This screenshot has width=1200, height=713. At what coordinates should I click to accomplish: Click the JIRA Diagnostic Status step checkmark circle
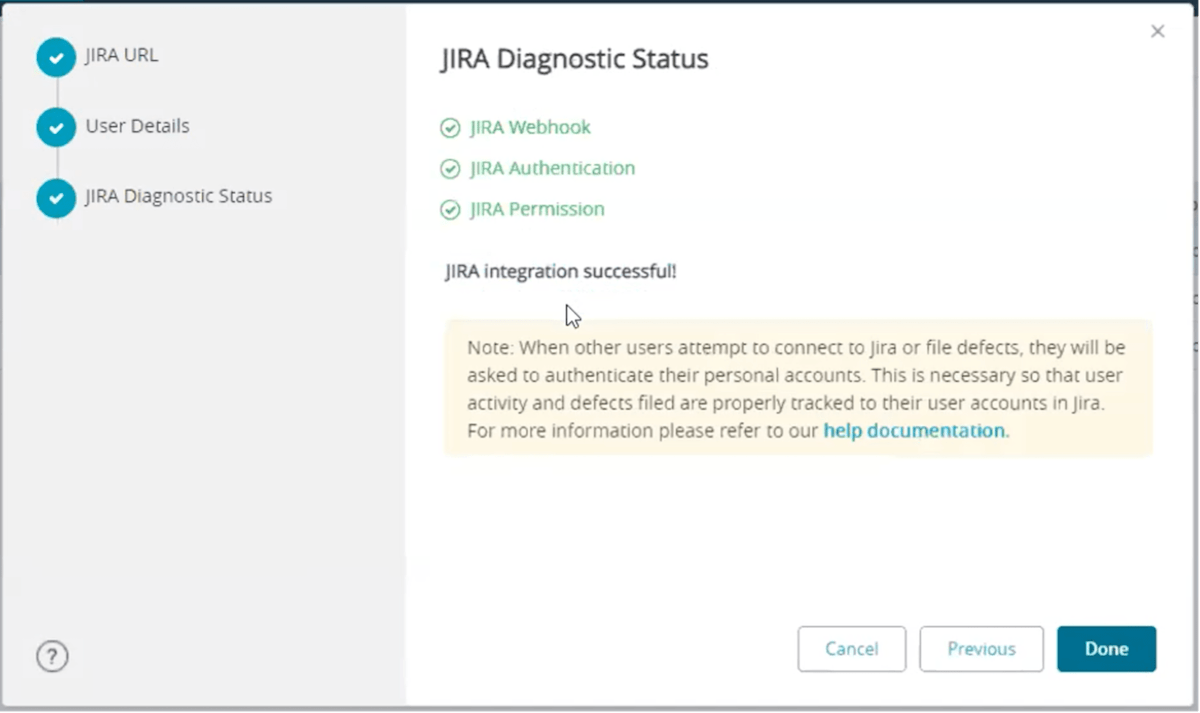(56, 198)
